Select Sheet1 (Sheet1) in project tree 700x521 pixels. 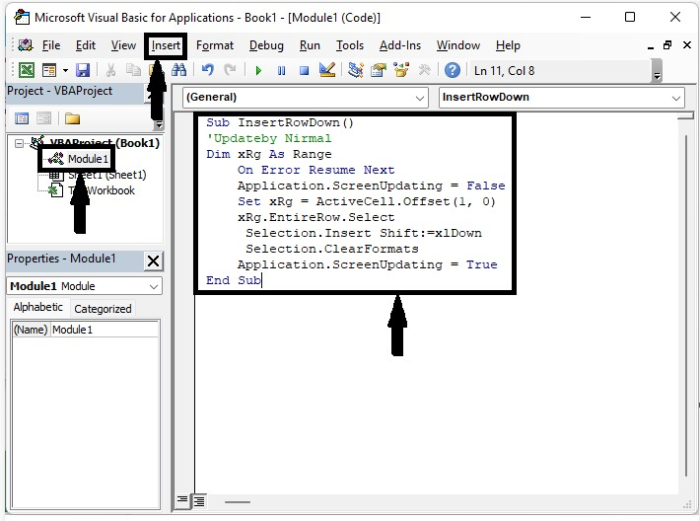(x=107, y=175)
